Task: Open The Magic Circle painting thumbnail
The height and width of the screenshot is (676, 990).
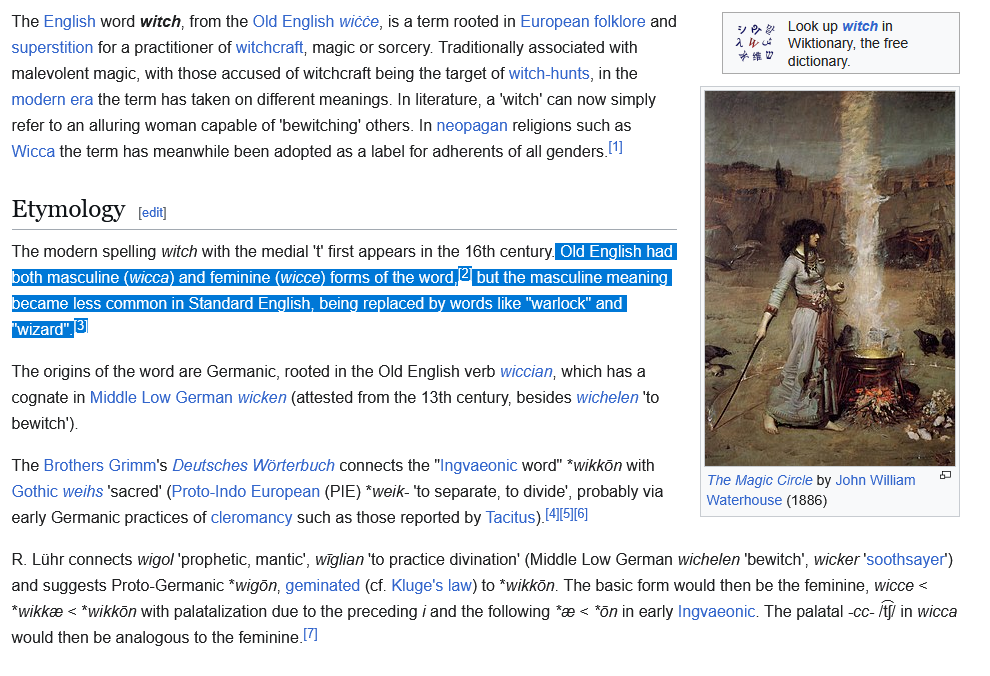Action: [830, 278]
